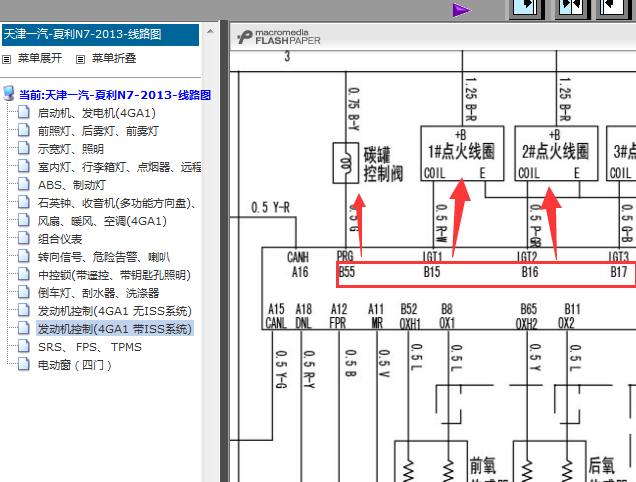Click the page icon next to 中控锁
Screen dimensions: 636x482
coord(24,274)
